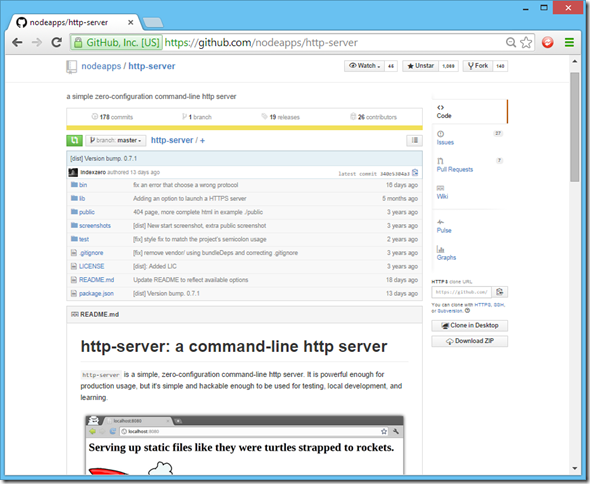This screenshot has width=590, height=484.
Task: Open Pulse in sidebar
Action: point(444,230)
